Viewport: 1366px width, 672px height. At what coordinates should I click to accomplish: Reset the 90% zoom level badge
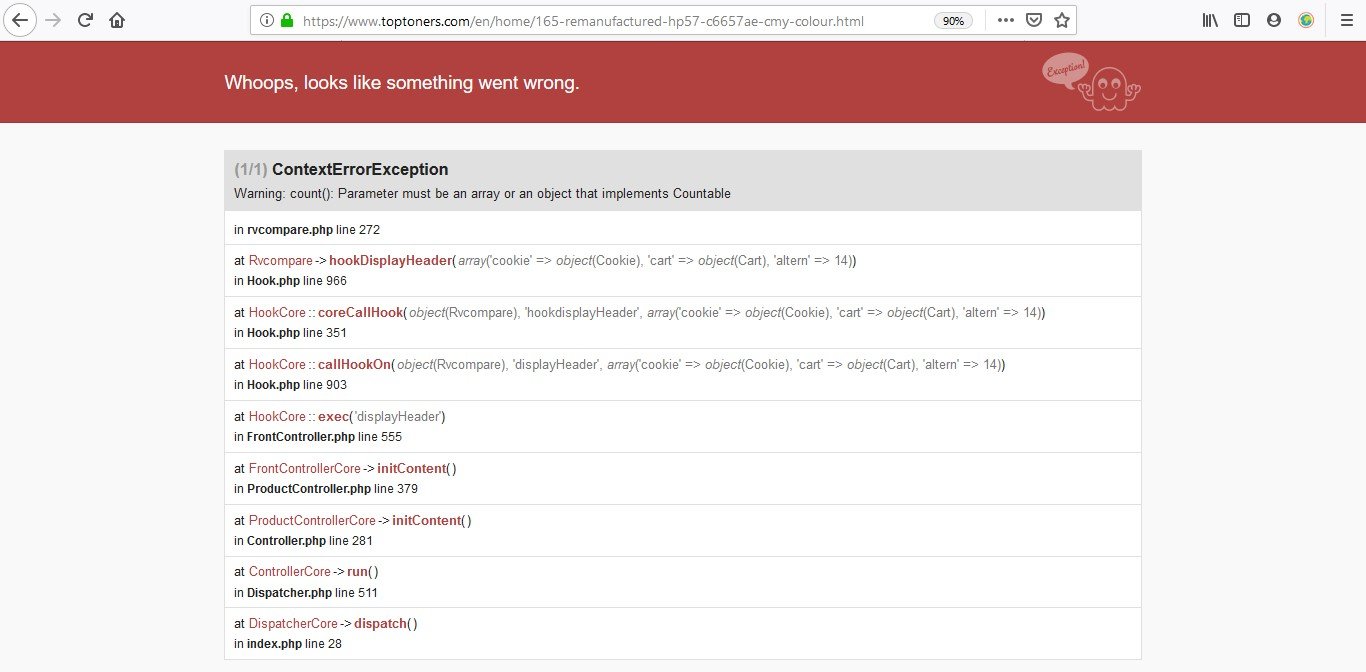pos(954,21)
